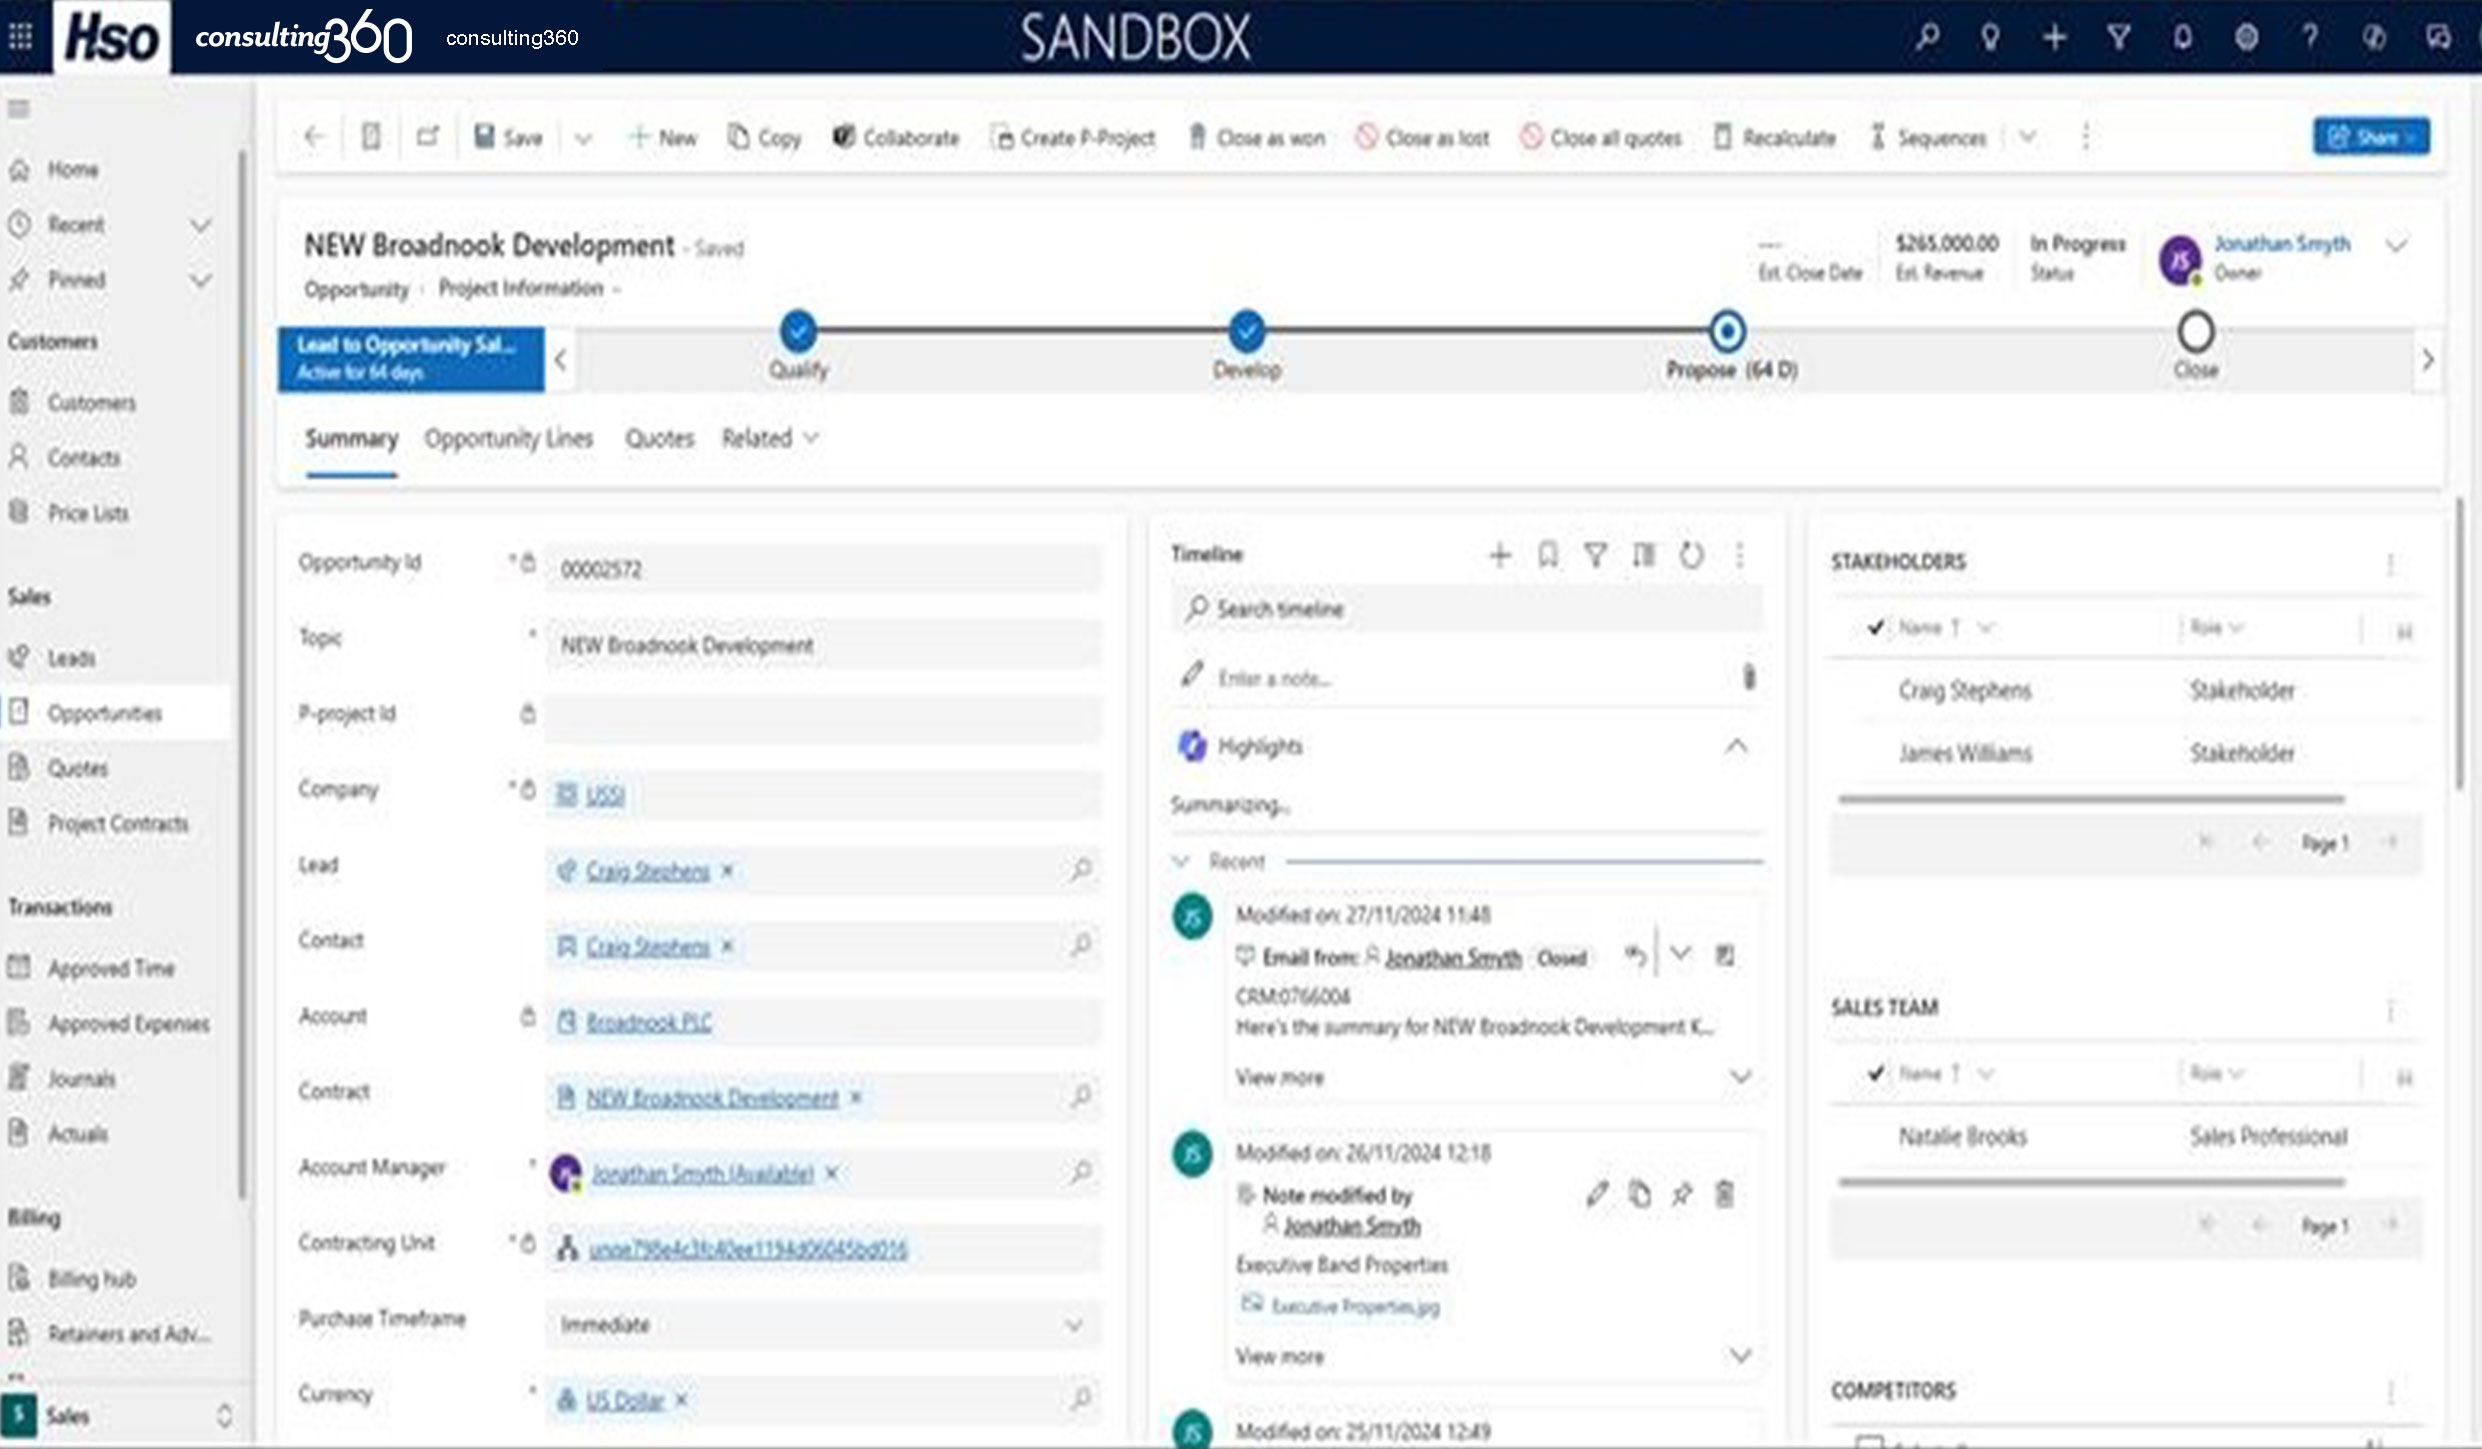Viewport: 2482px width, 1449px height.
Task: Attach a file with the paperclip icon
Action: (1748, 677)
